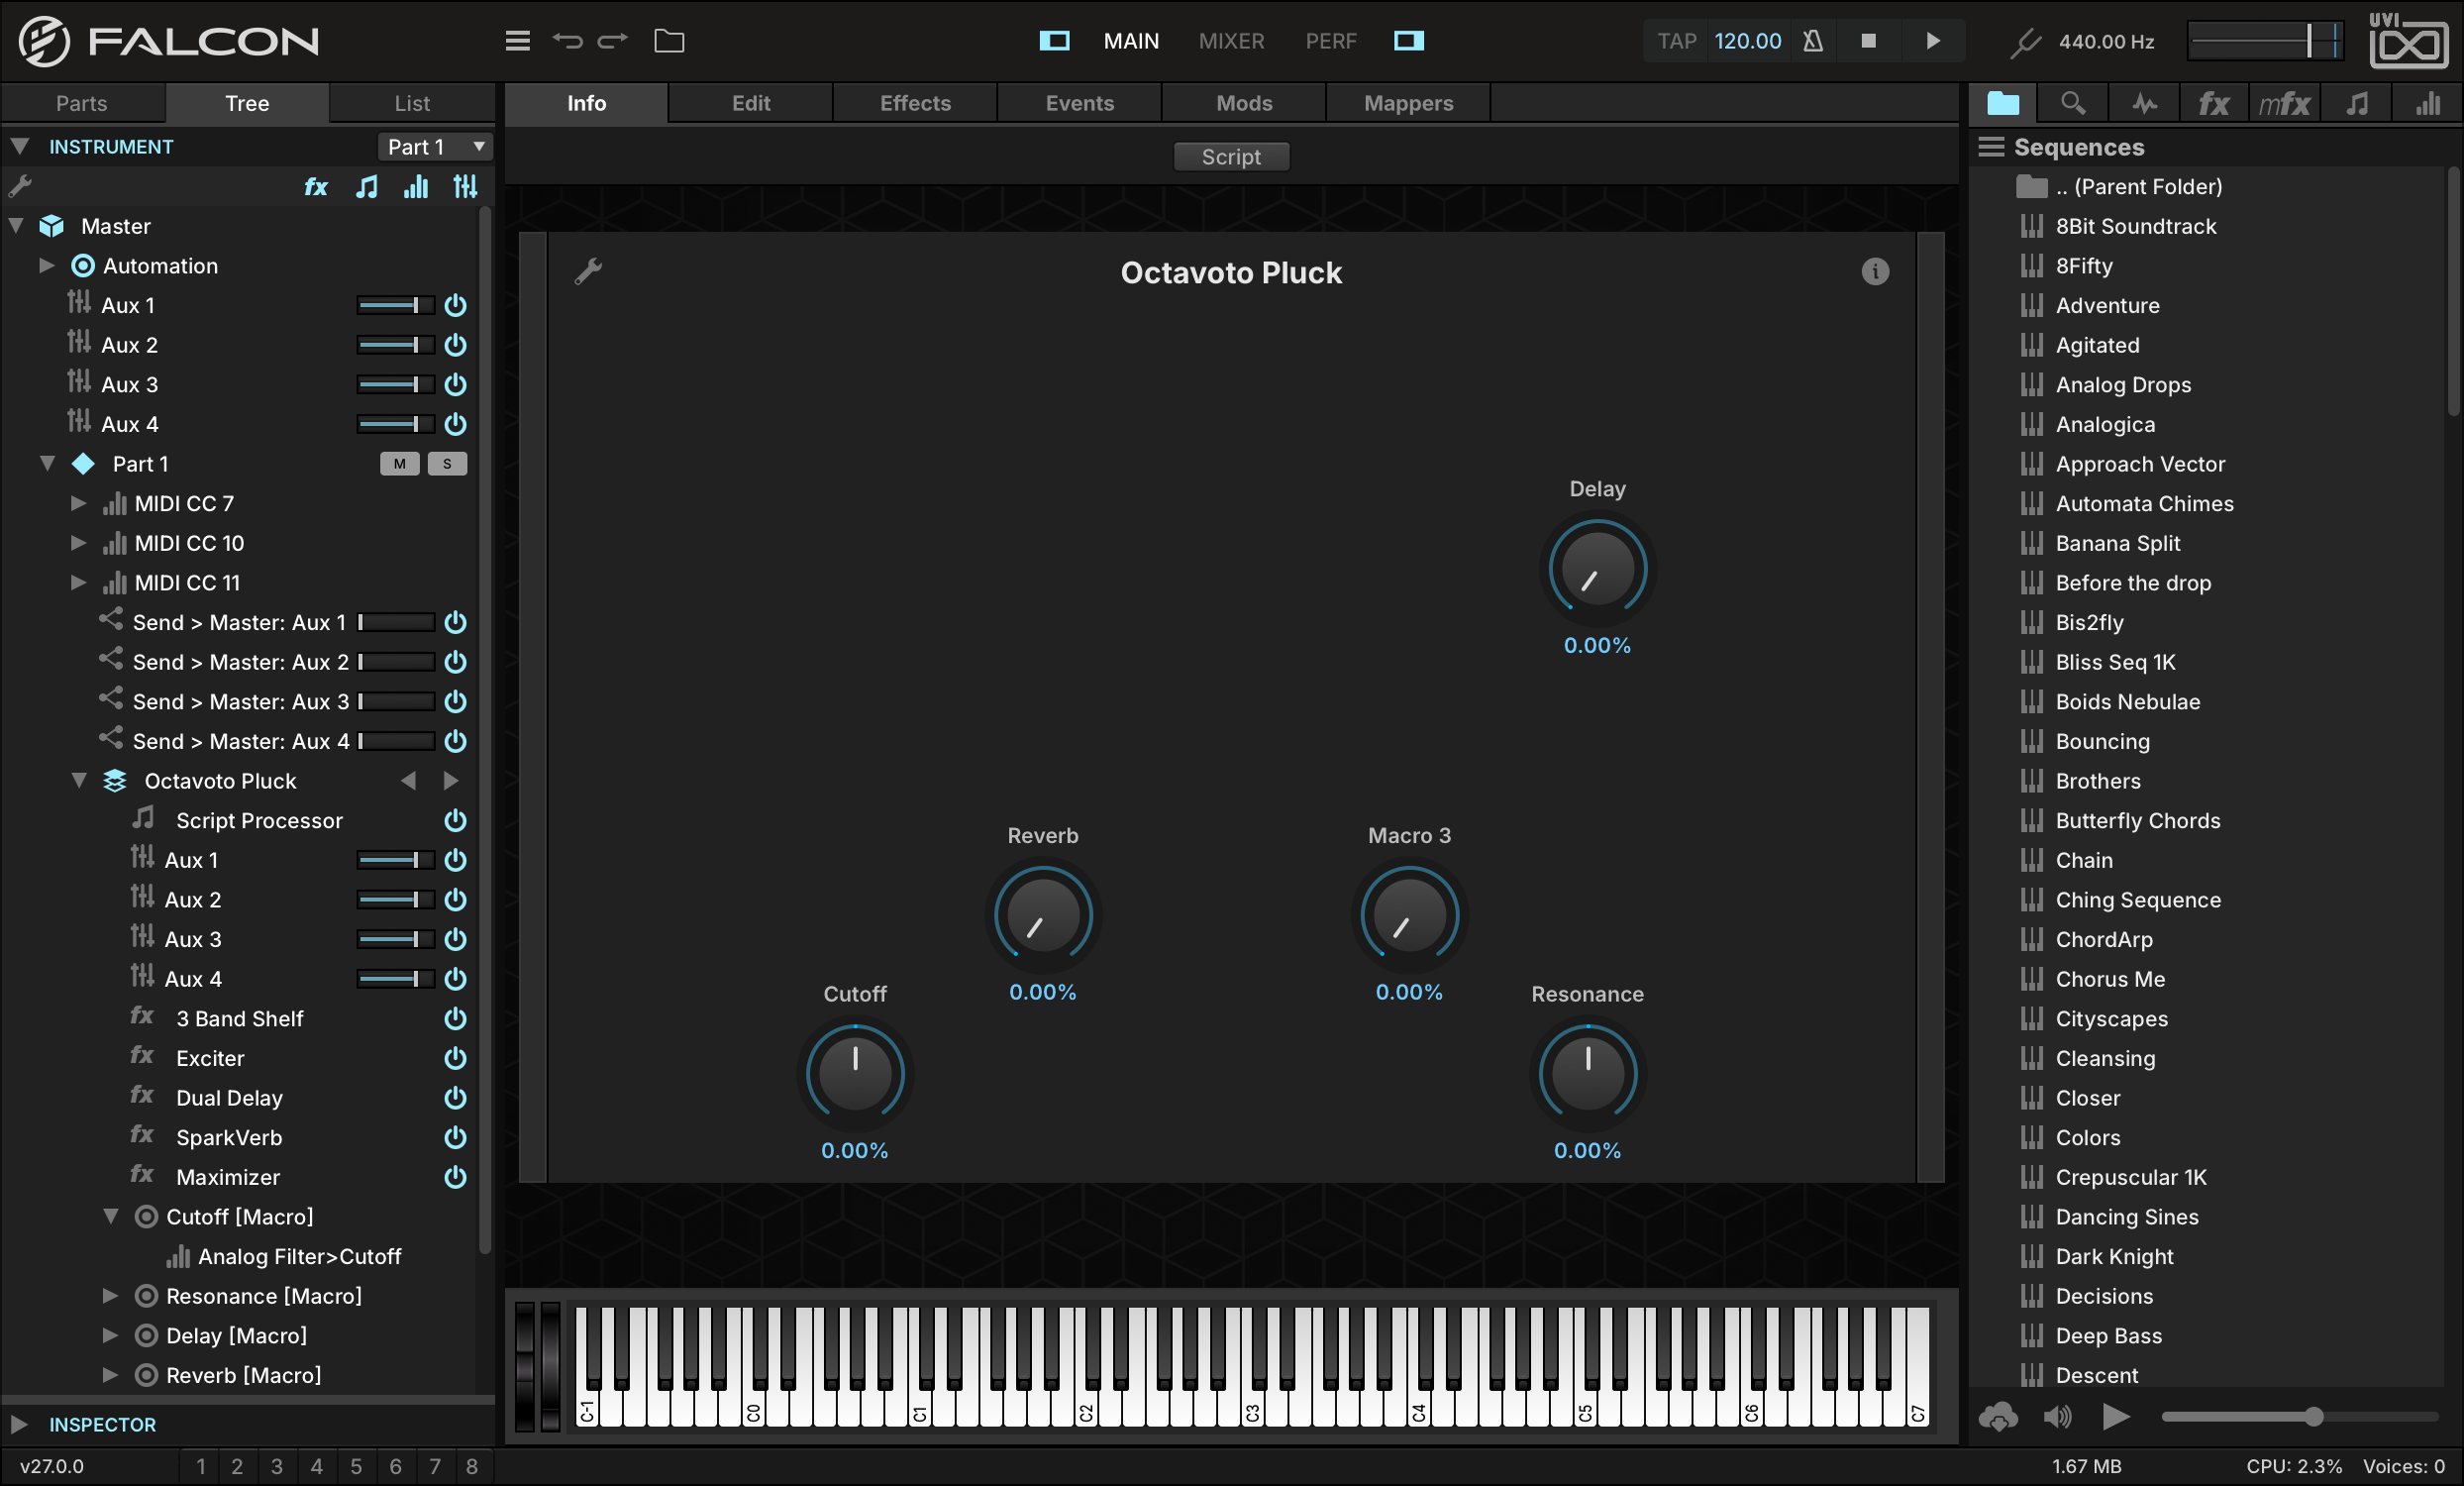Toggle modulation bars icon in tree toolbar
The width and height of the screenshot is (2464, 1486).
point(416,187)
